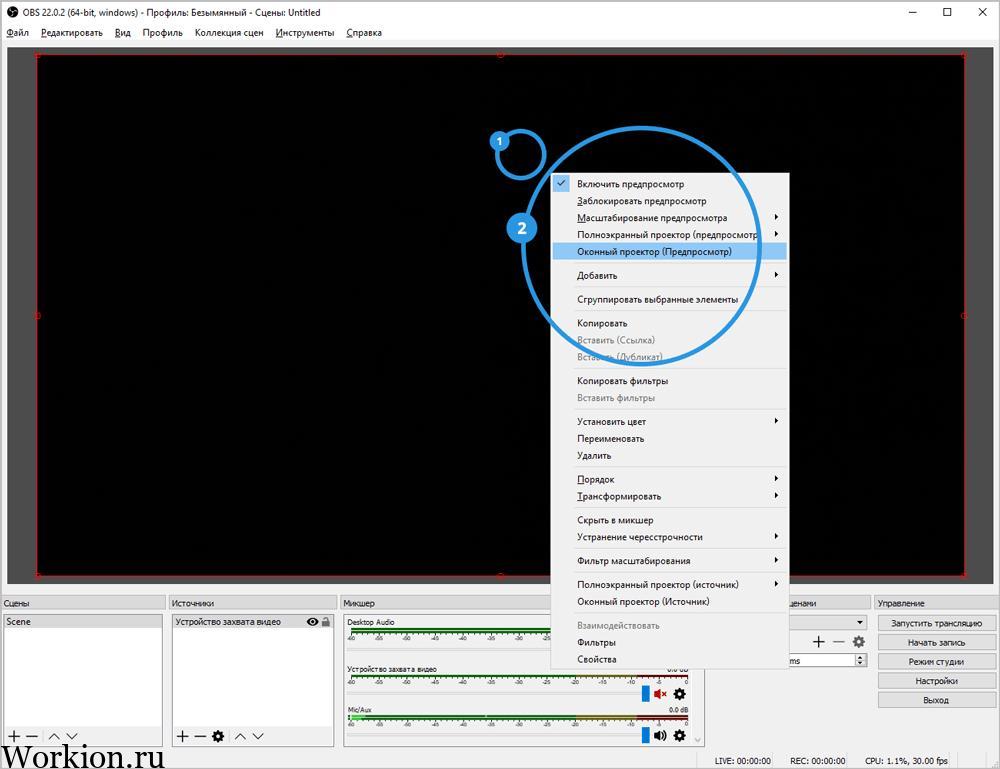Click the OBS logo in title bar
The image size is (1000, 769).
click(12, 12)
